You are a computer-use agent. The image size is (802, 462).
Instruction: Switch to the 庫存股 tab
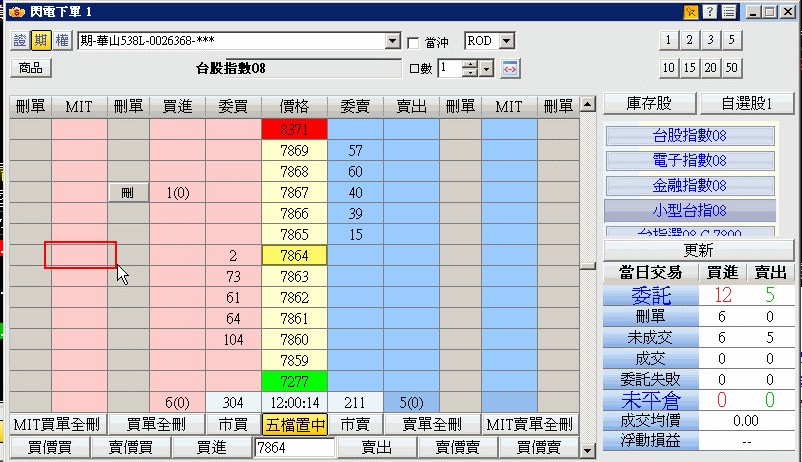tap(649, 103)
